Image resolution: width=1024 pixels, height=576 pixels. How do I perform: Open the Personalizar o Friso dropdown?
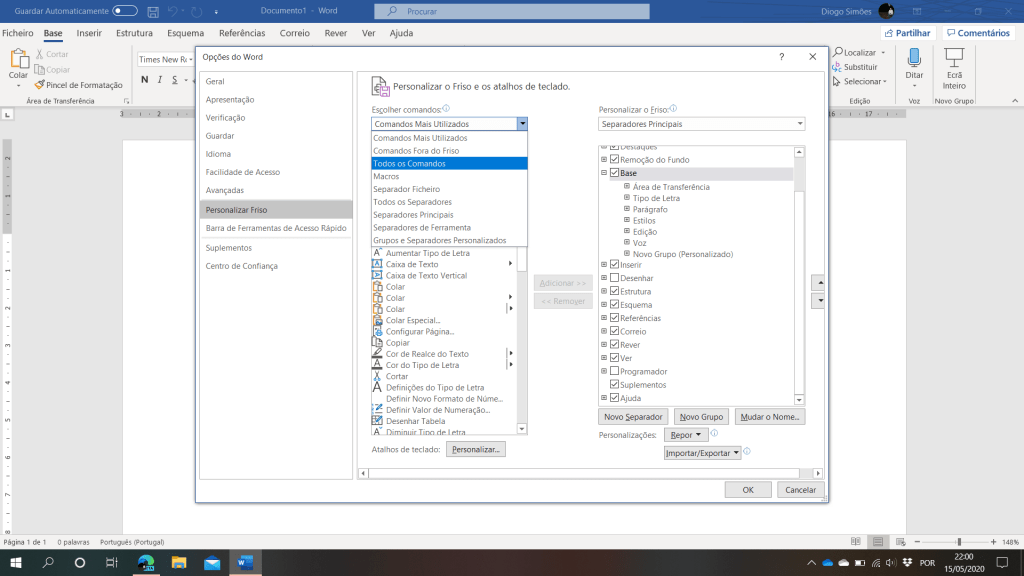tap(701, 124)
